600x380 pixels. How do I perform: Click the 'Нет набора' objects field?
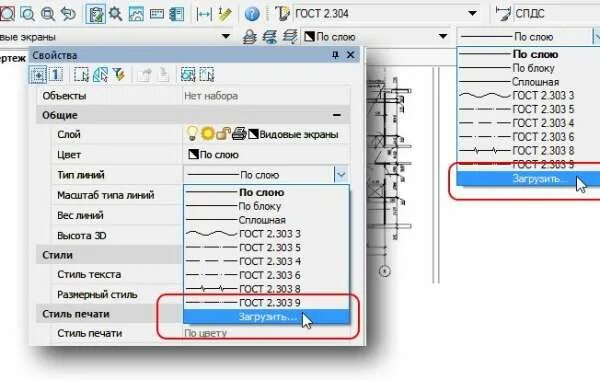(266, 96)
